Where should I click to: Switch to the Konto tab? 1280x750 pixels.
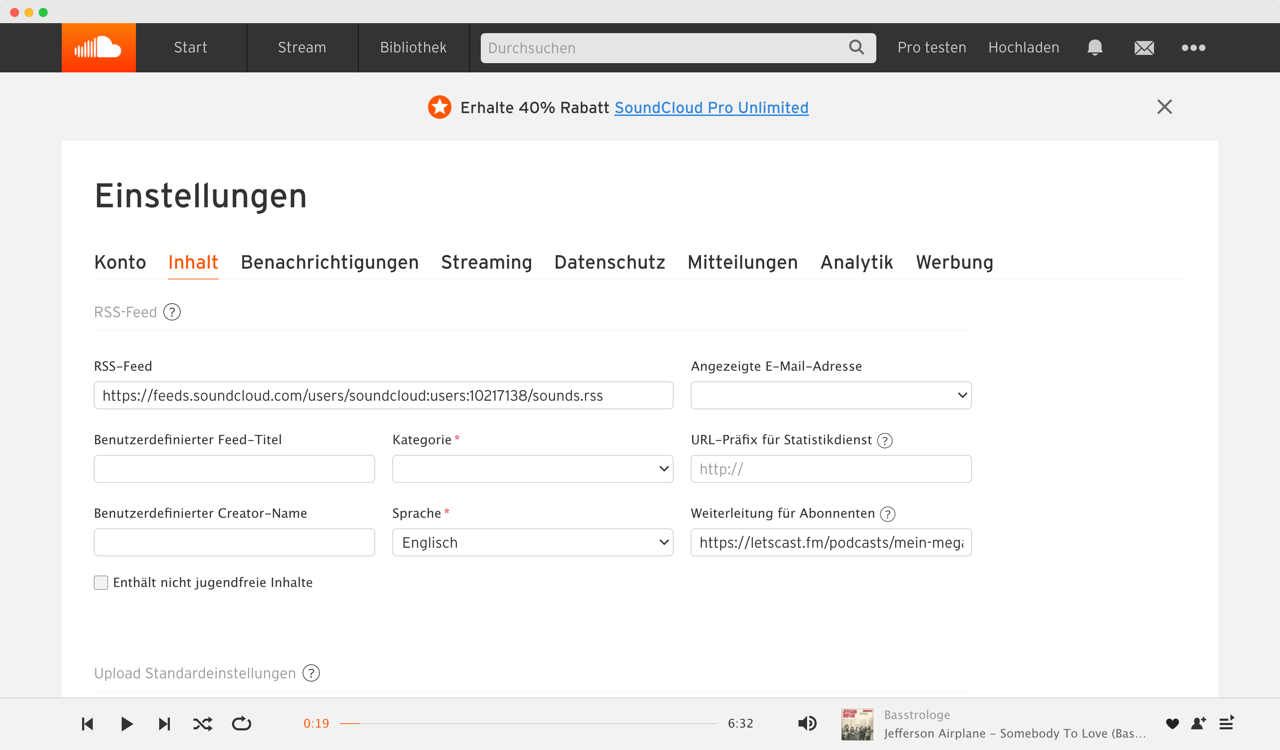point(120,262)
